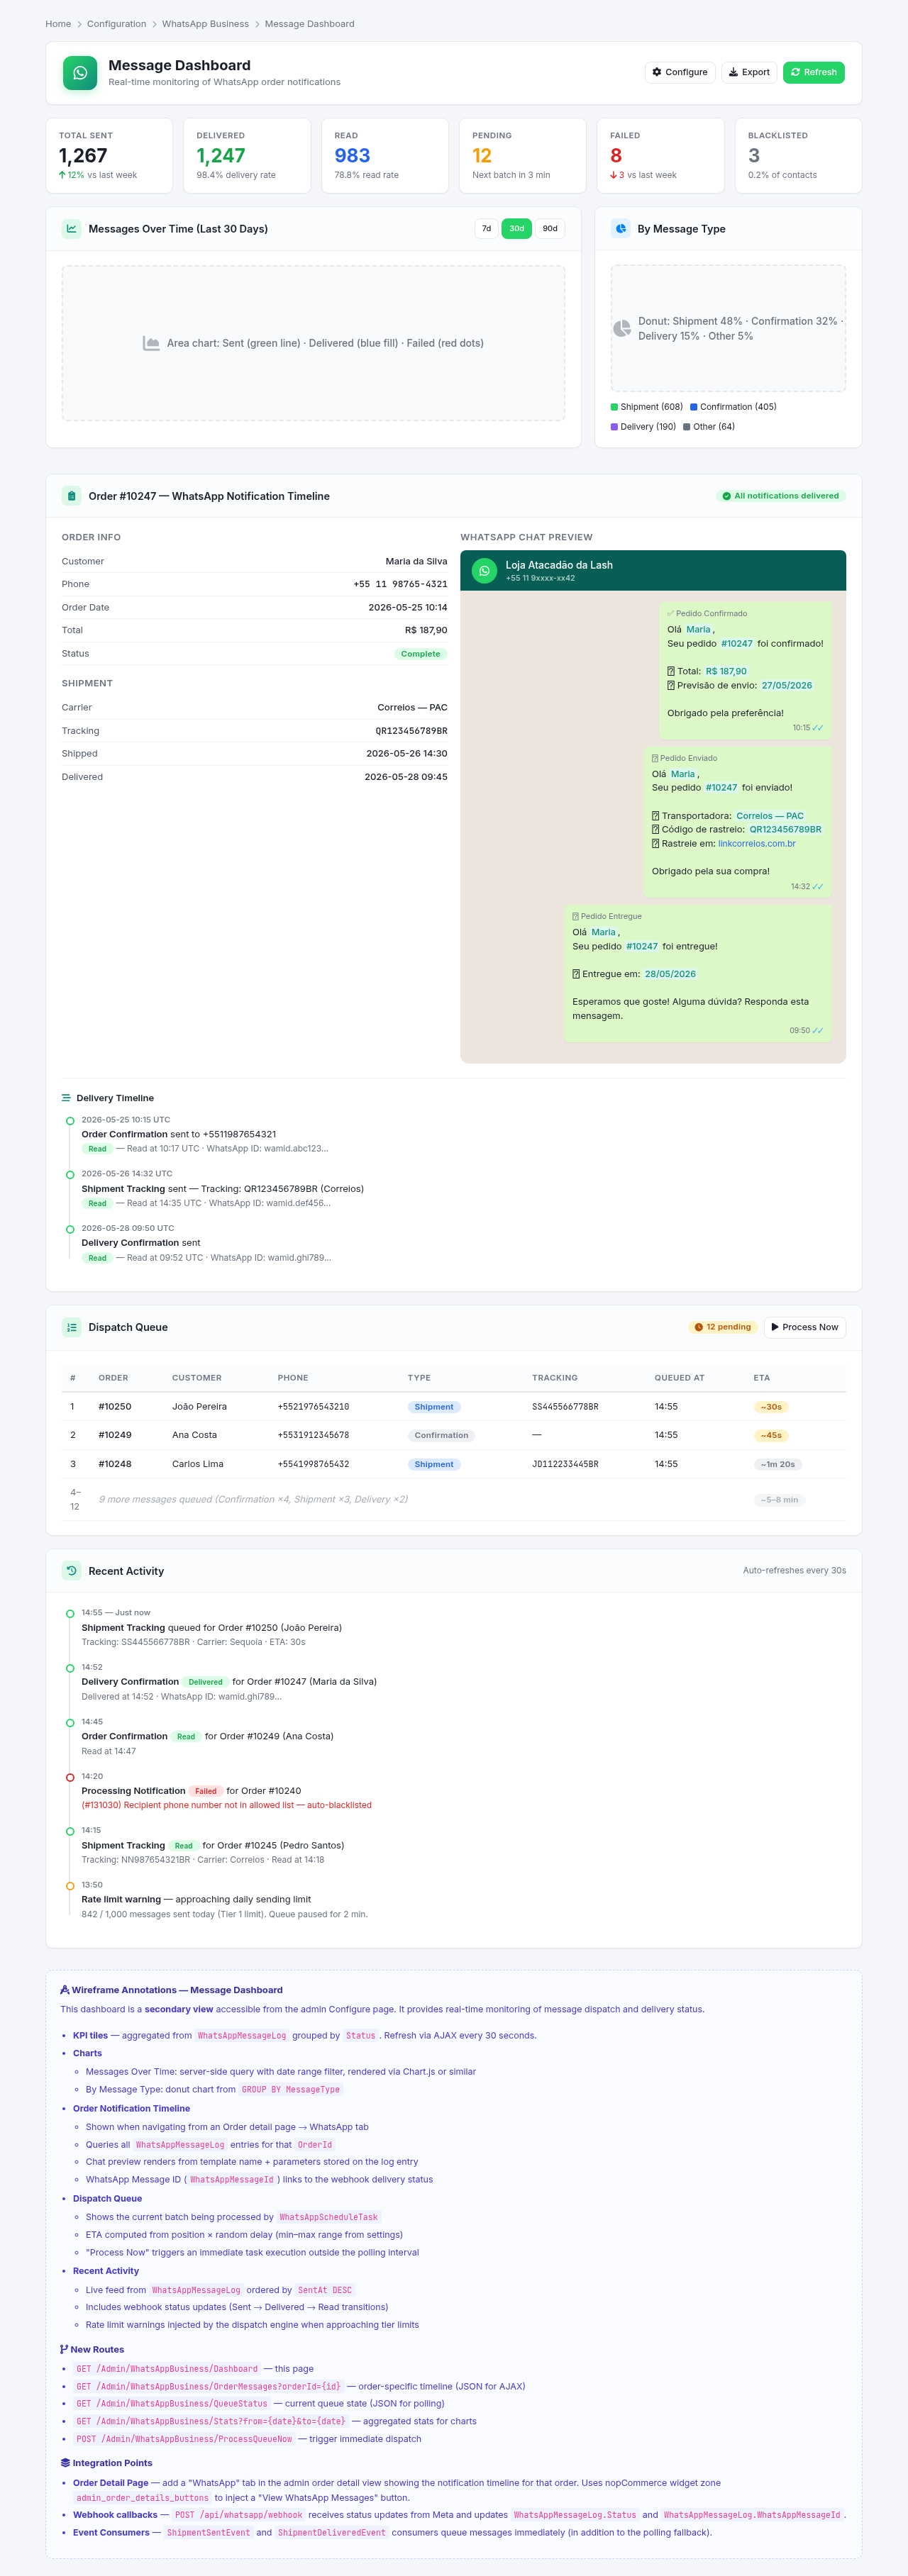Click the gray Other (64) legend swatch

687,427
